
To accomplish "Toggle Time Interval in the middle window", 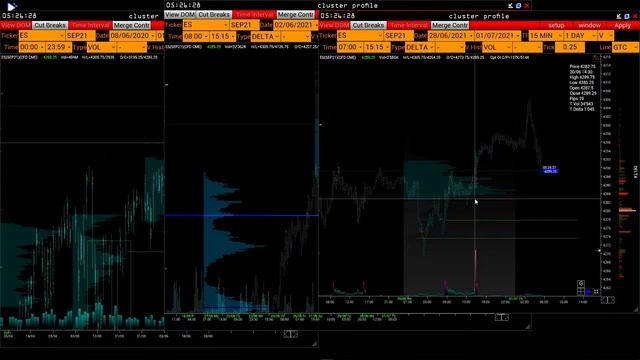I will click(x=254, y=14).
